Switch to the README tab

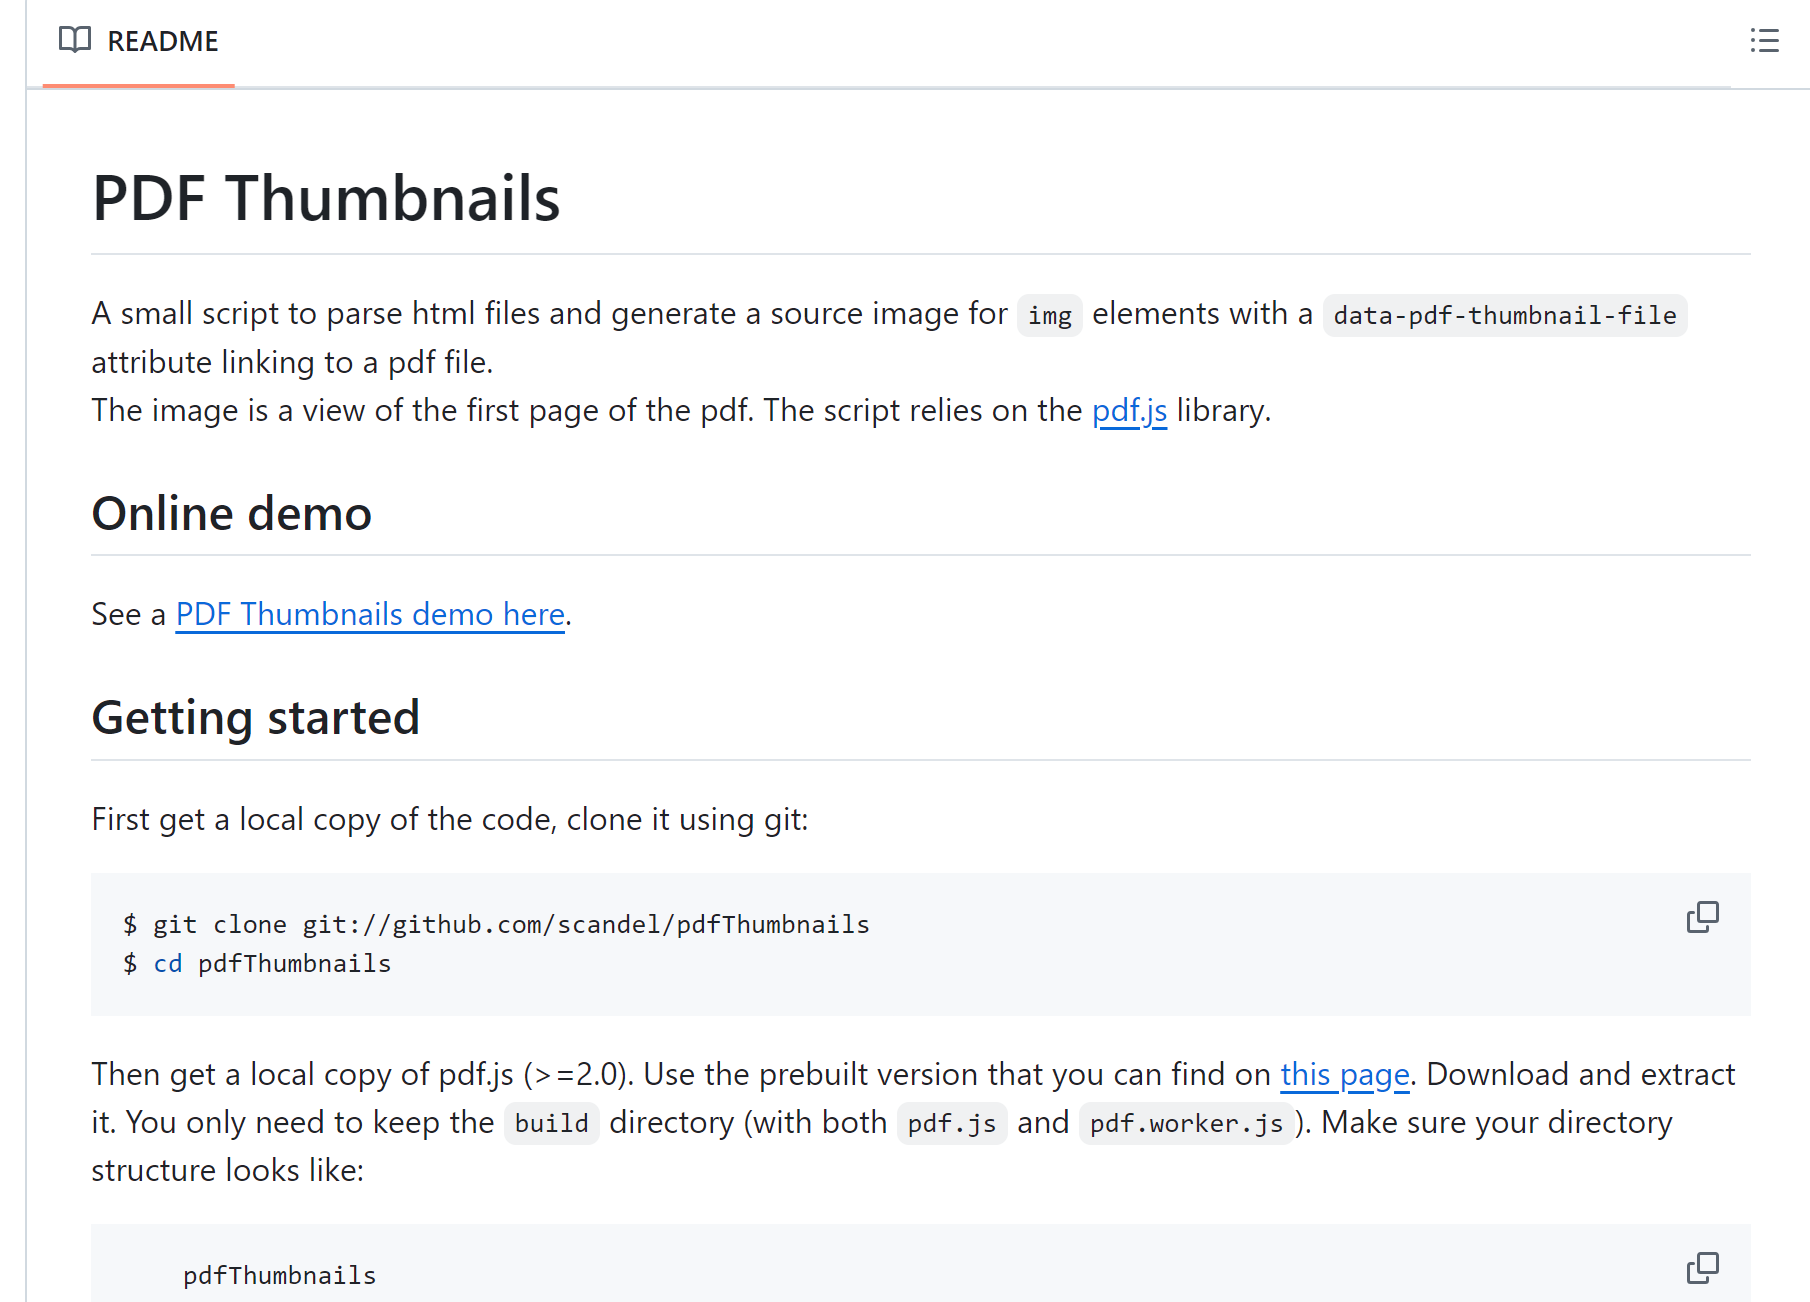(163, 41)
